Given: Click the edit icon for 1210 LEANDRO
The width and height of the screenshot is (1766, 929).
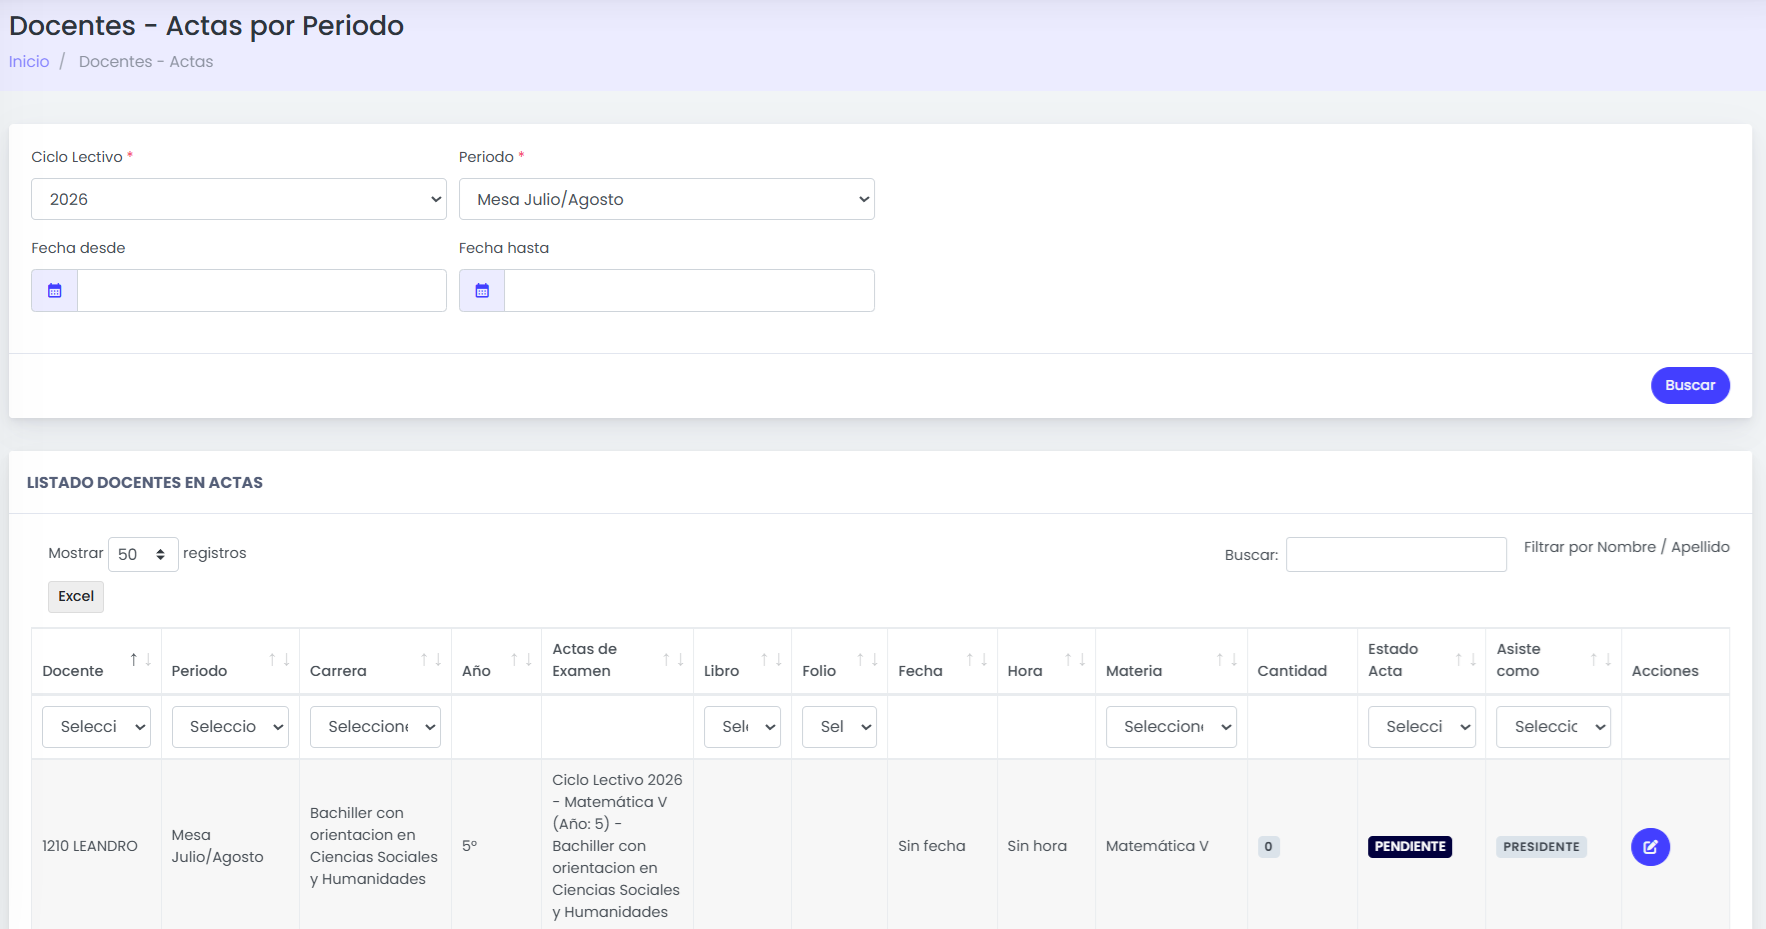Looking at the screenshot, I should pos(1650,847).
